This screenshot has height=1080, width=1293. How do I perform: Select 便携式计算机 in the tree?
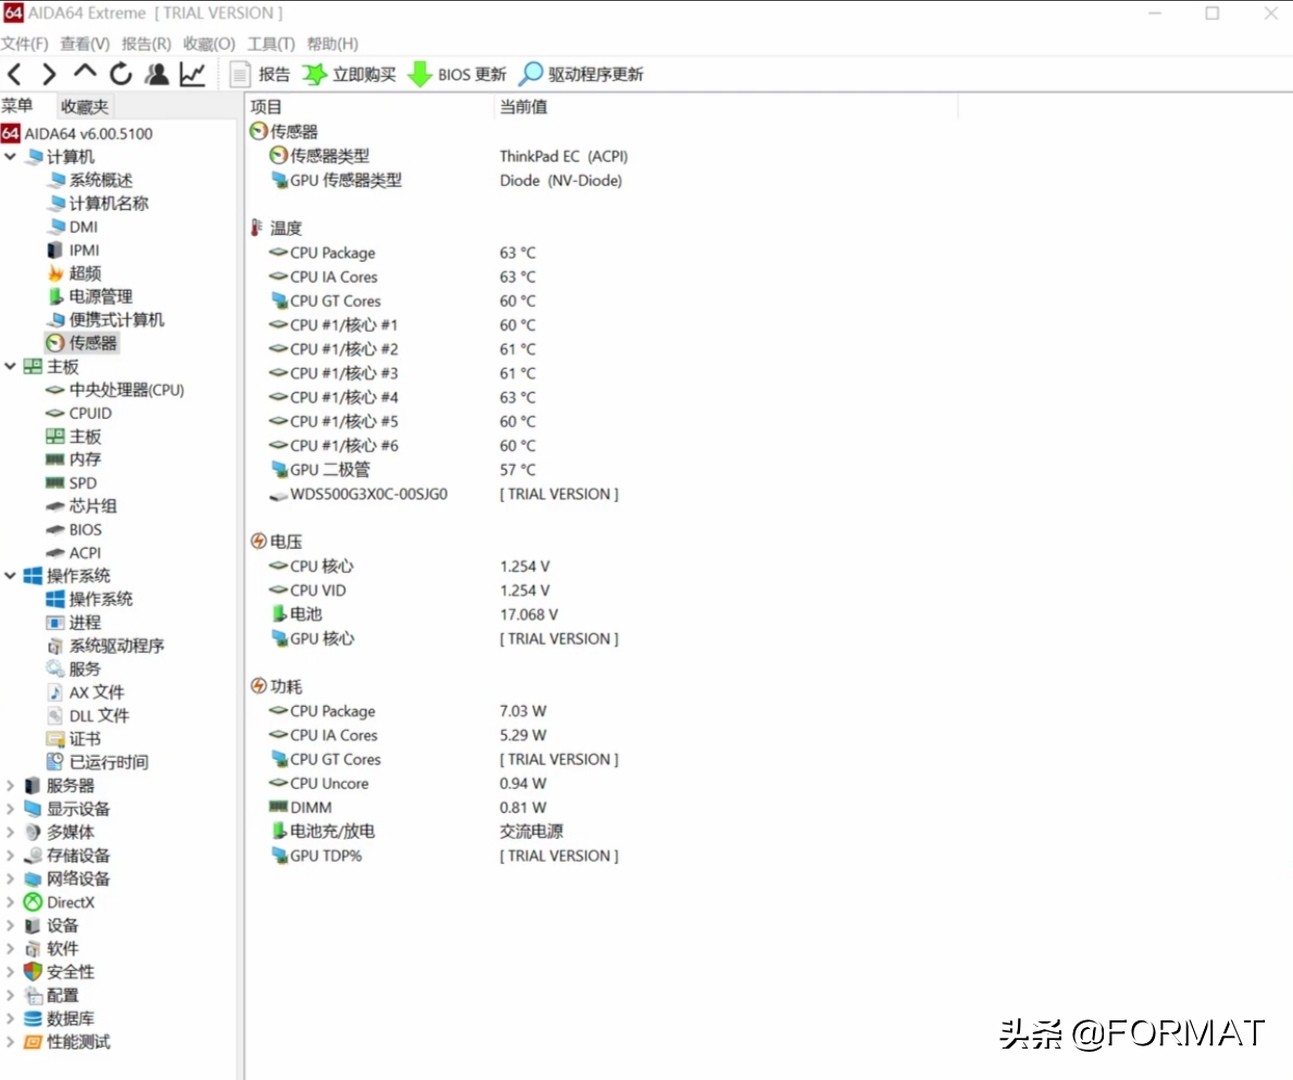[x=105, y=320]
